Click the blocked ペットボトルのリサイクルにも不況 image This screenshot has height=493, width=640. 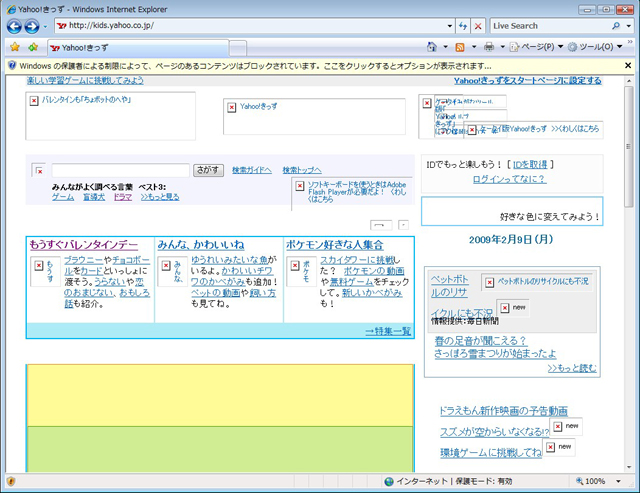tap(537, 282)
